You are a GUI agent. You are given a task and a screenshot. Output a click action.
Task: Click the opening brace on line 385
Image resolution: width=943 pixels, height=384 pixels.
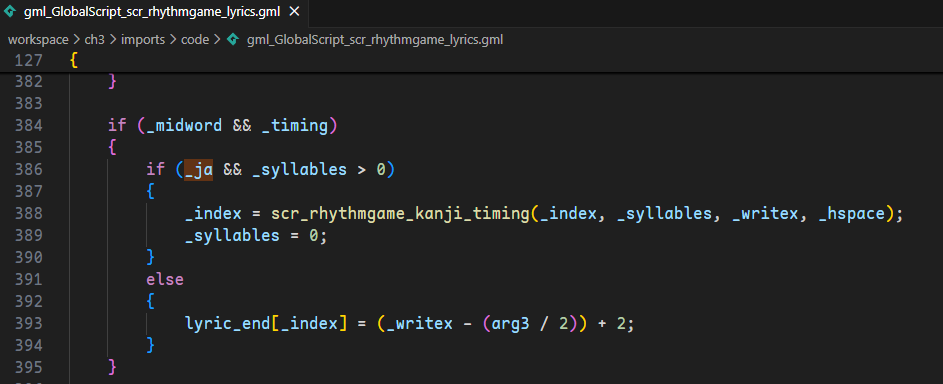click(112, 147)
